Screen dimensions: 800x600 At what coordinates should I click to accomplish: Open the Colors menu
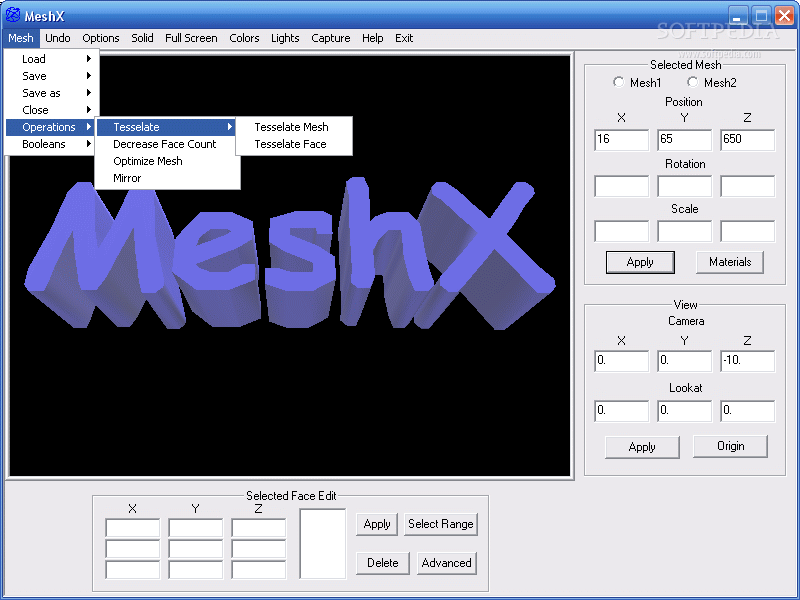click(244, 38)
